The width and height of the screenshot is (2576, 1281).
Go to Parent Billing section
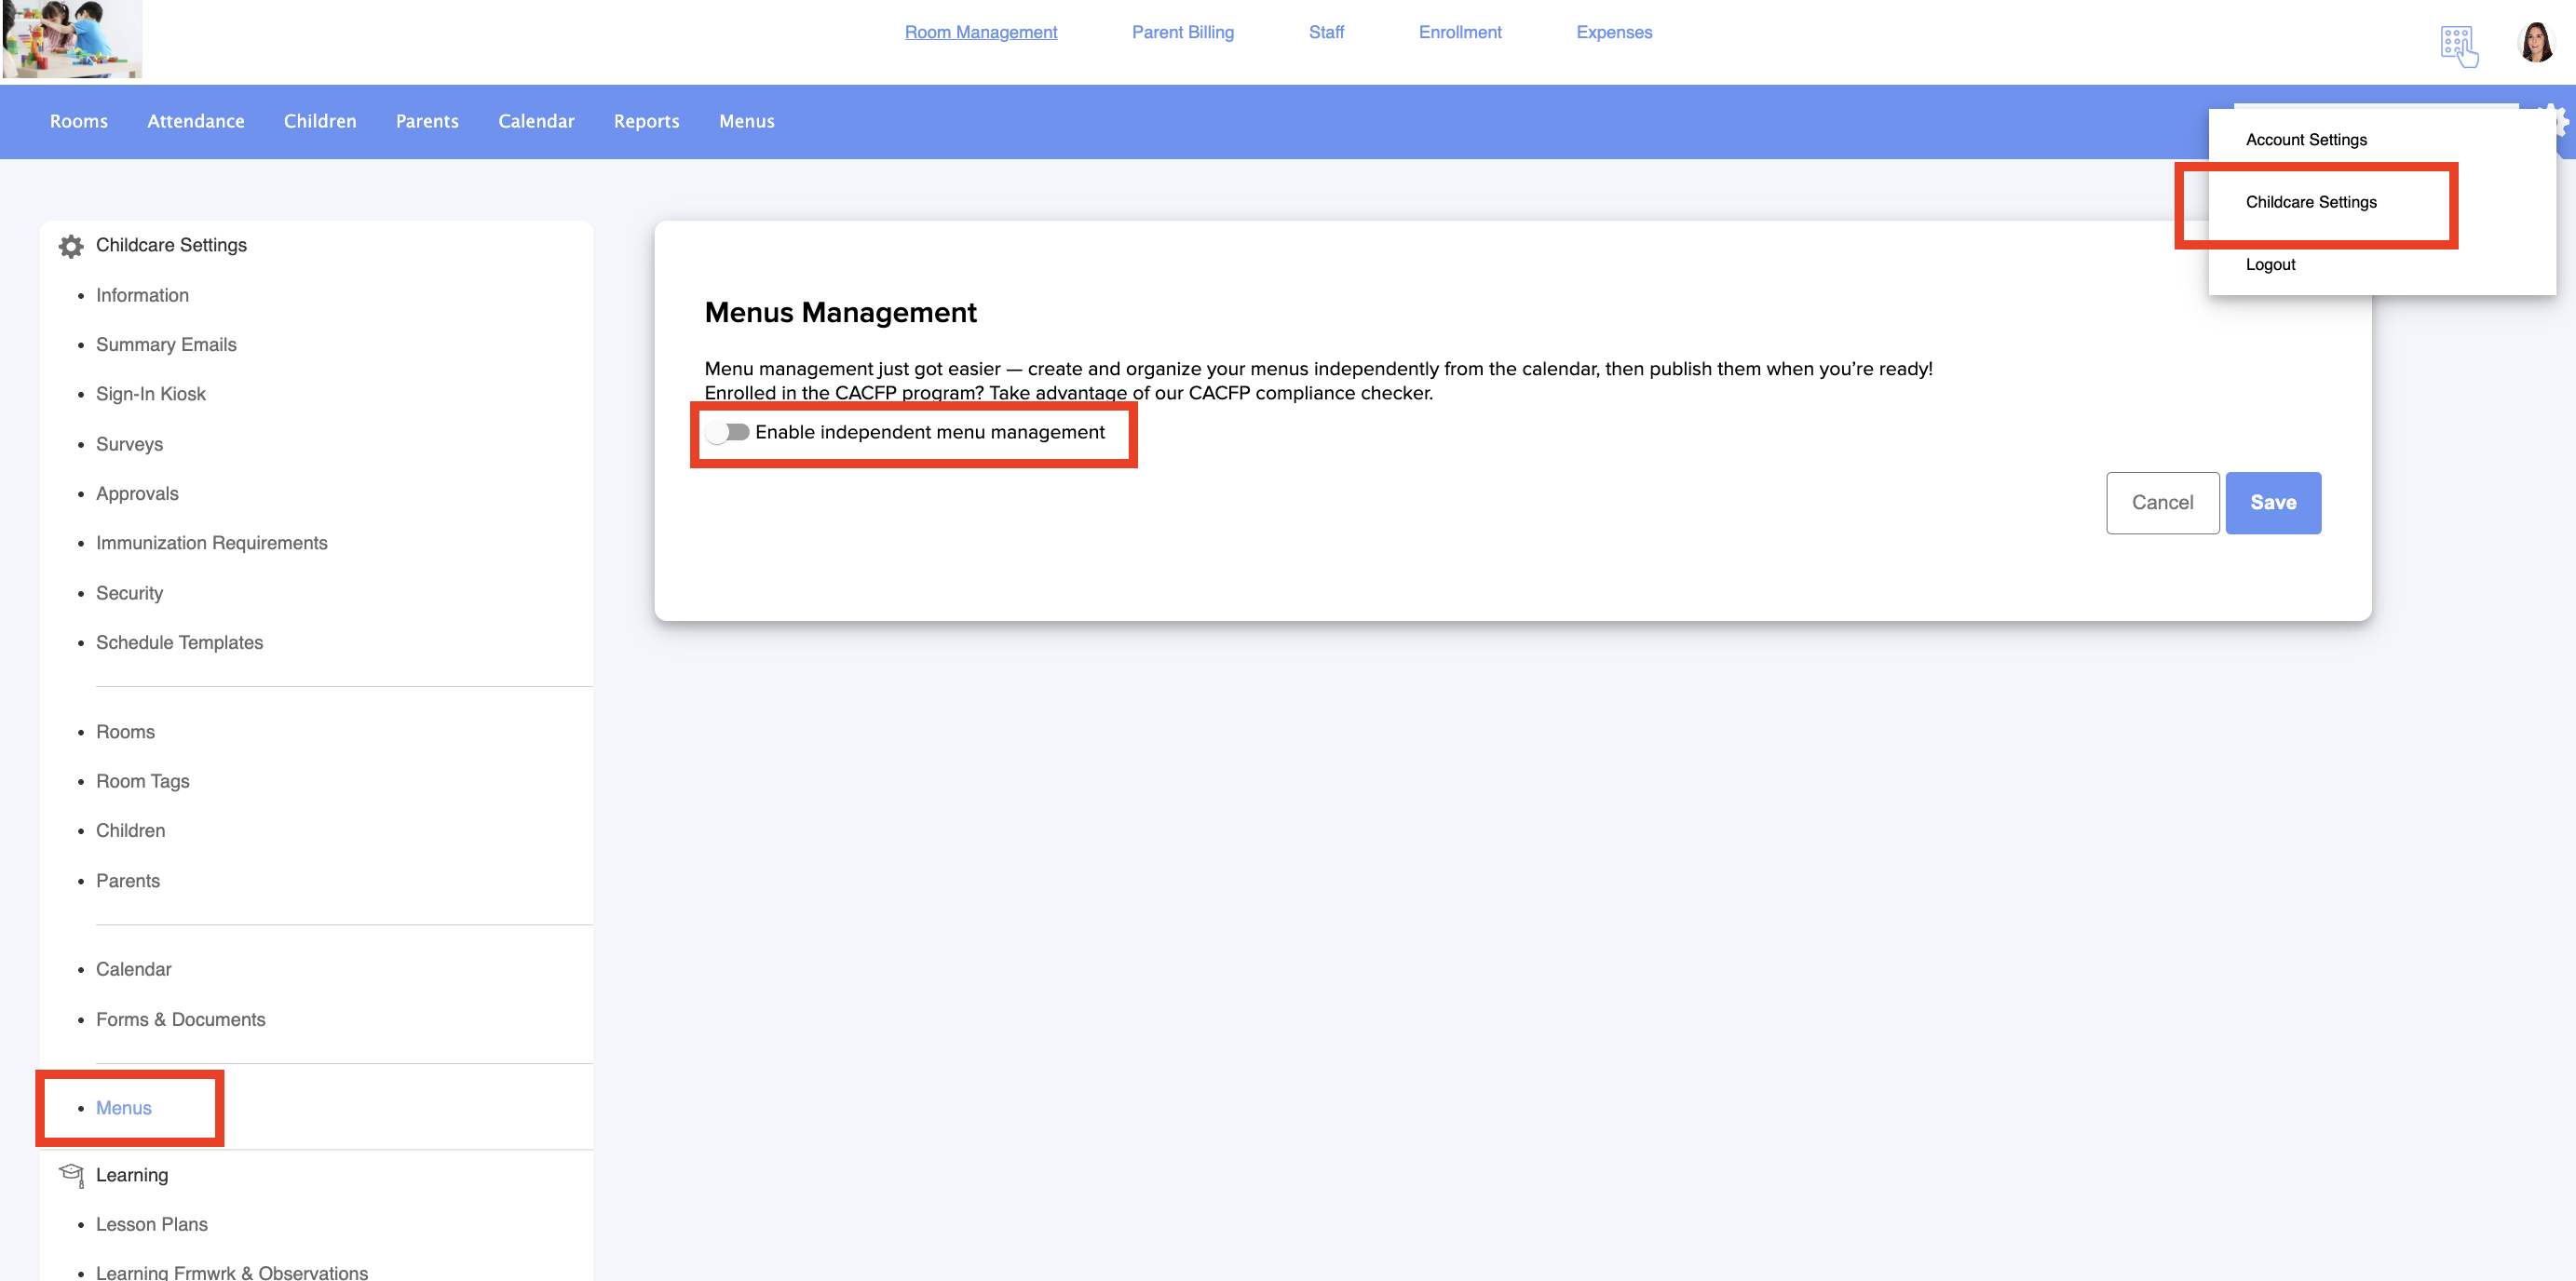click(1182, 32)
